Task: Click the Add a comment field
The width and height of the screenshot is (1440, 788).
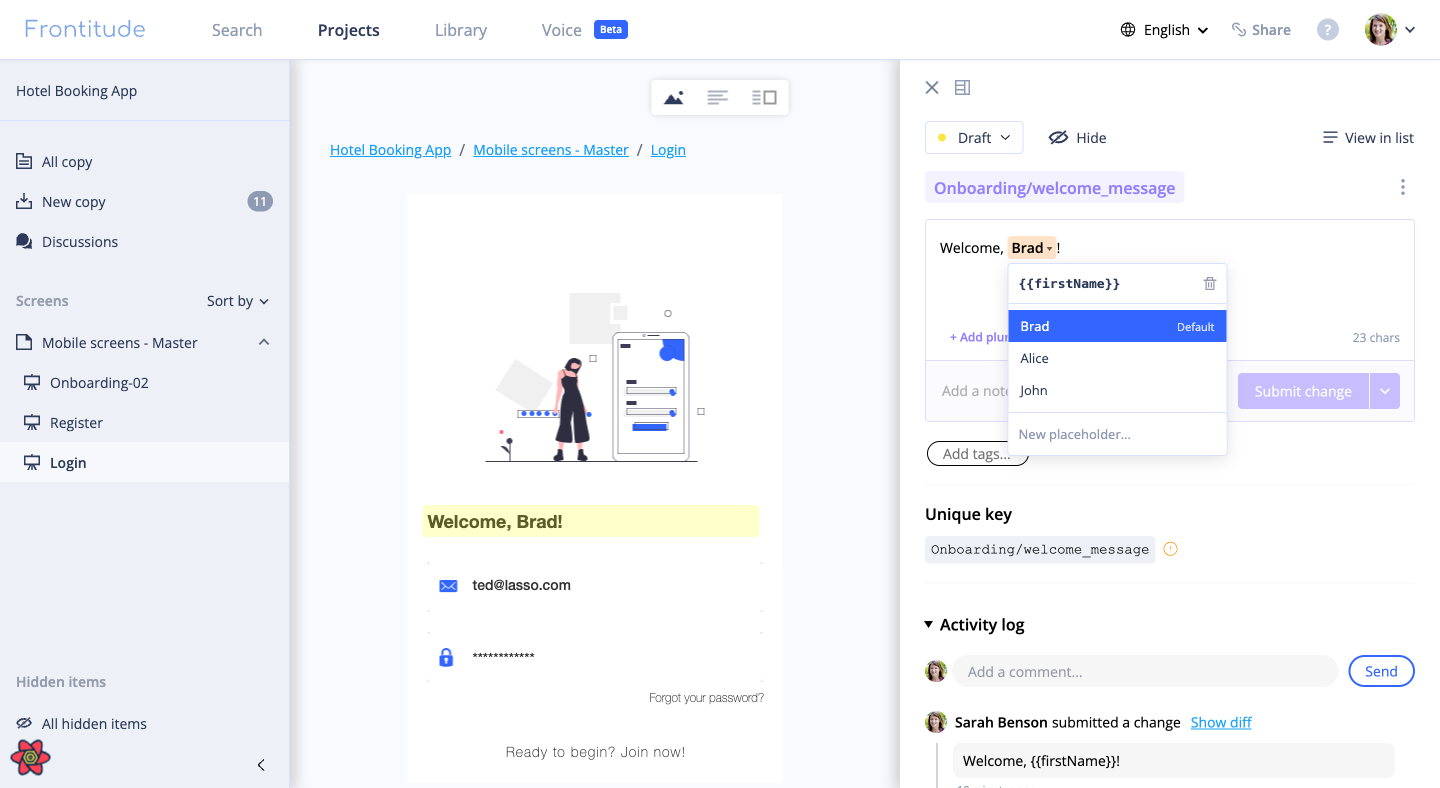Action: (x=1145, y=671)
